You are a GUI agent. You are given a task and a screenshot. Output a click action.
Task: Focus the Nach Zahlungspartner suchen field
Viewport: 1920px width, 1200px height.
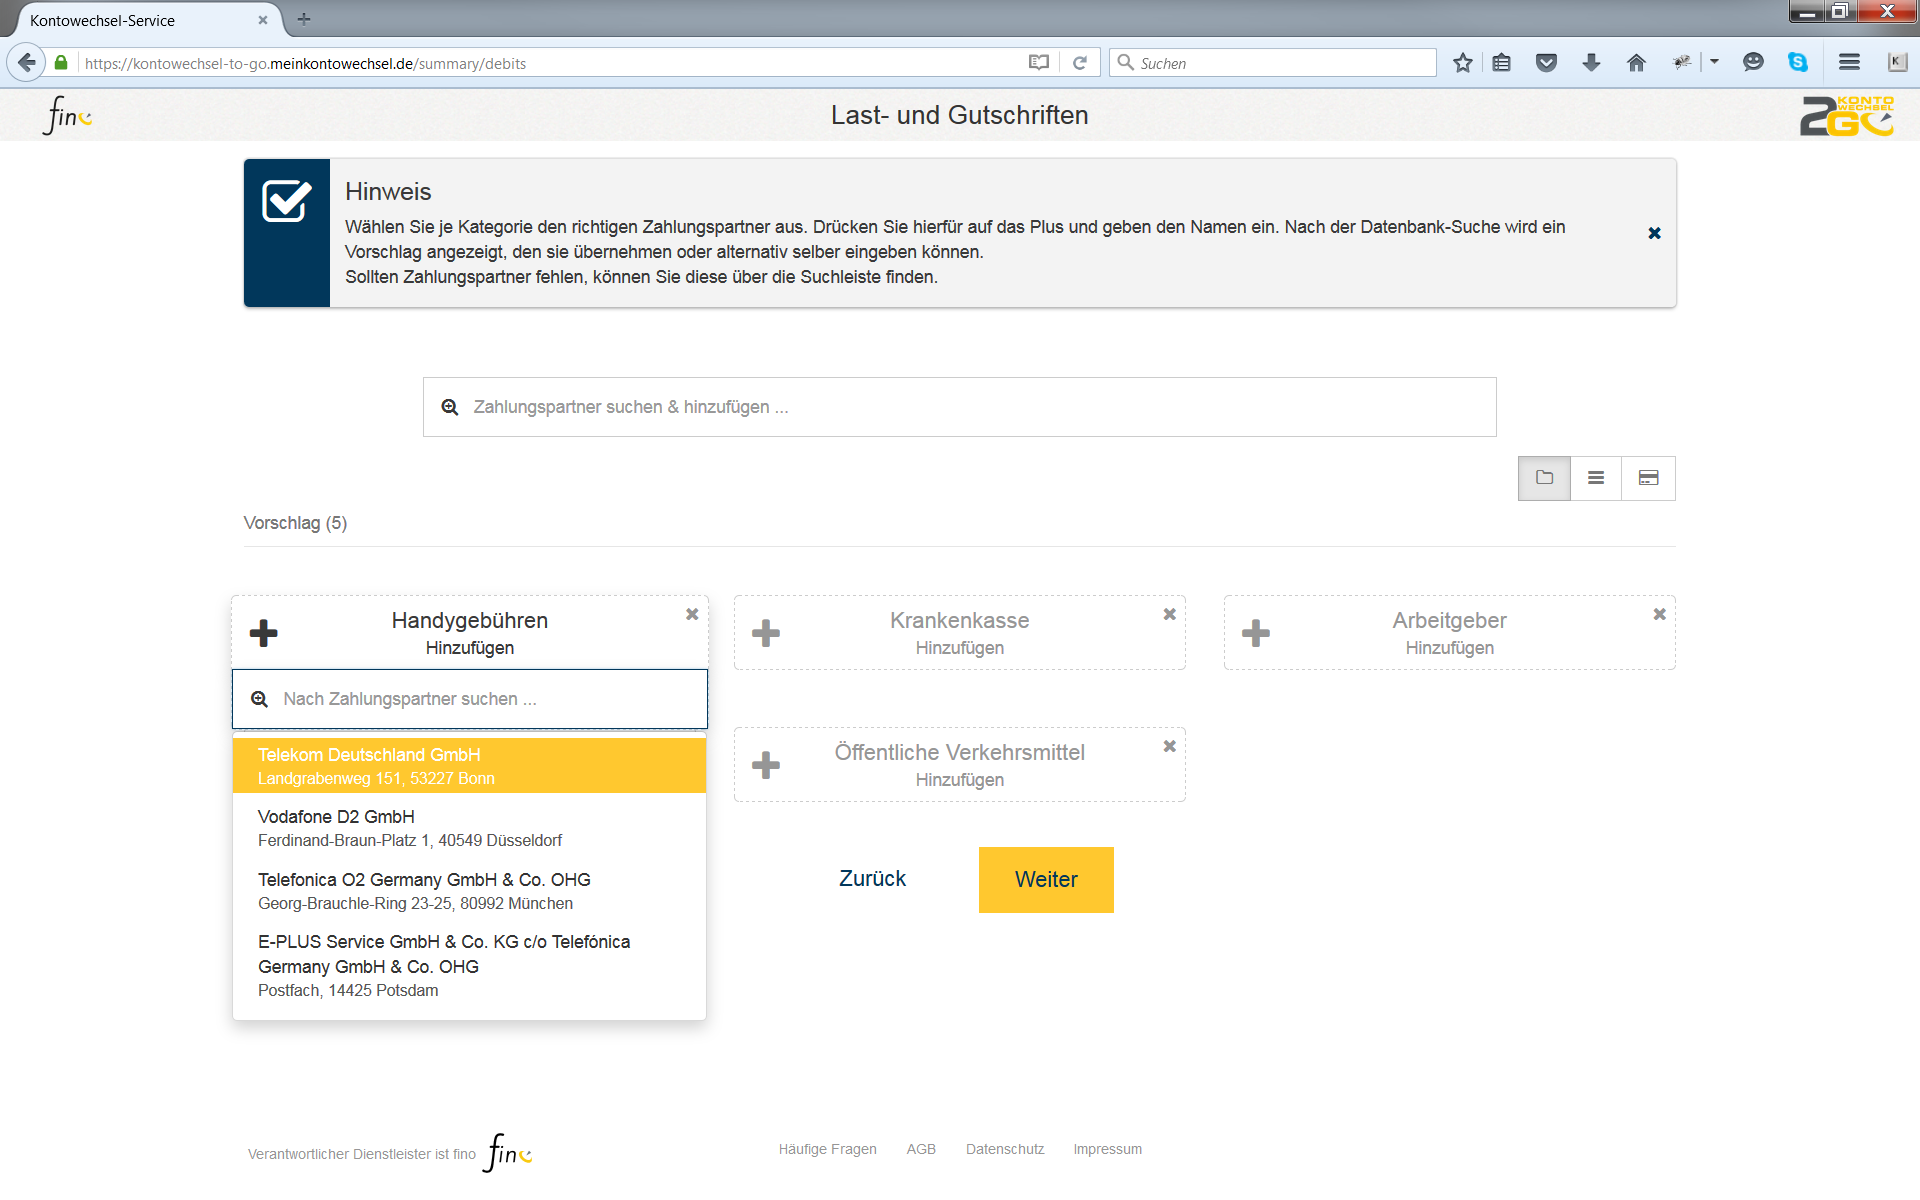(469, 699)
